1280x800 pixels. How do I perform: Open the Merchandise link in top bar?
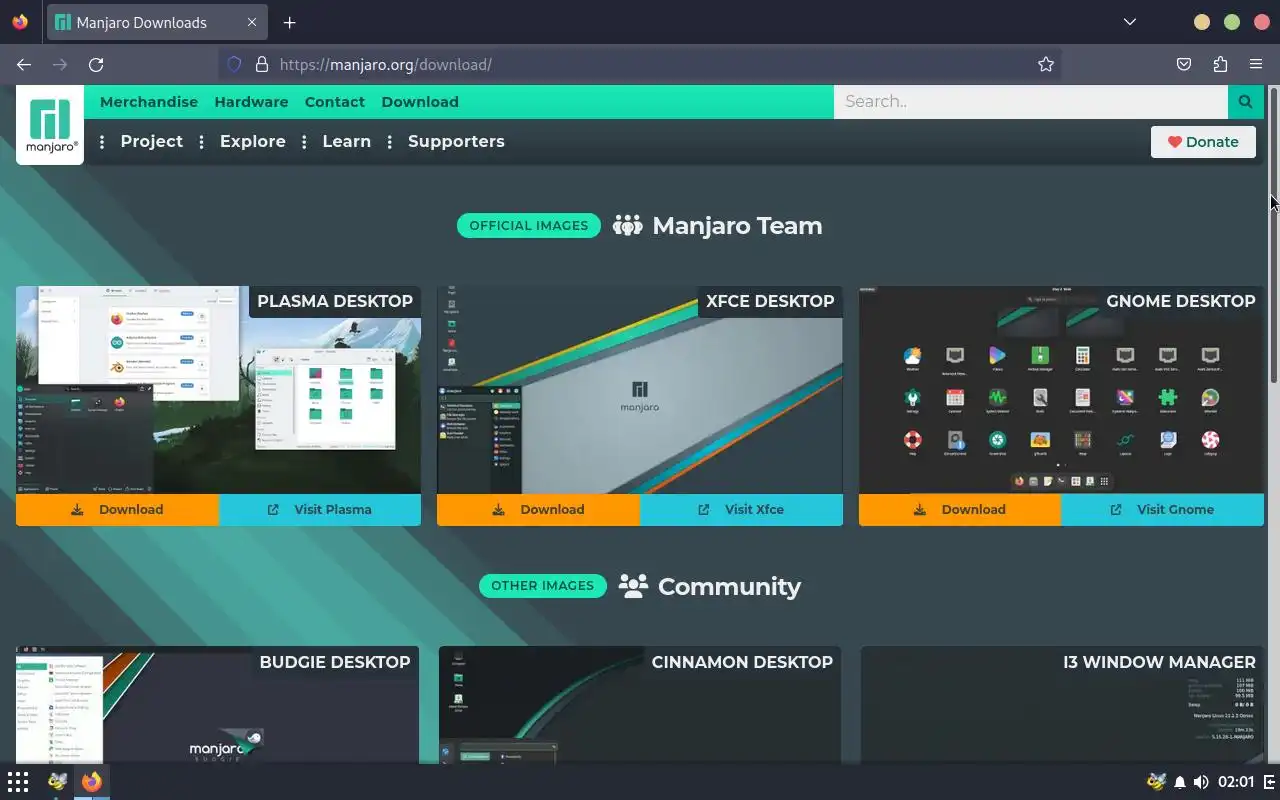(x=149, y=102)
